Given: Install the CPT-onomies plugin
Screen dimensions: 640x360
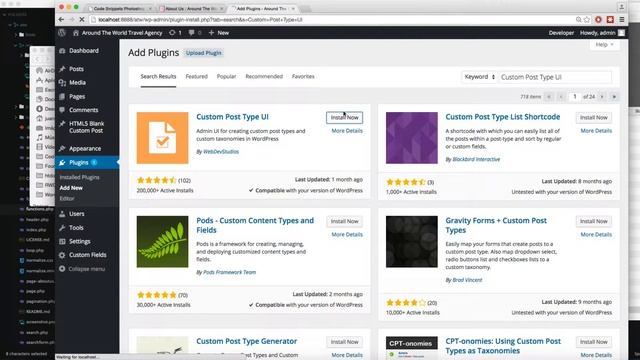Looking at the screenshot, I should coord(594,342).
